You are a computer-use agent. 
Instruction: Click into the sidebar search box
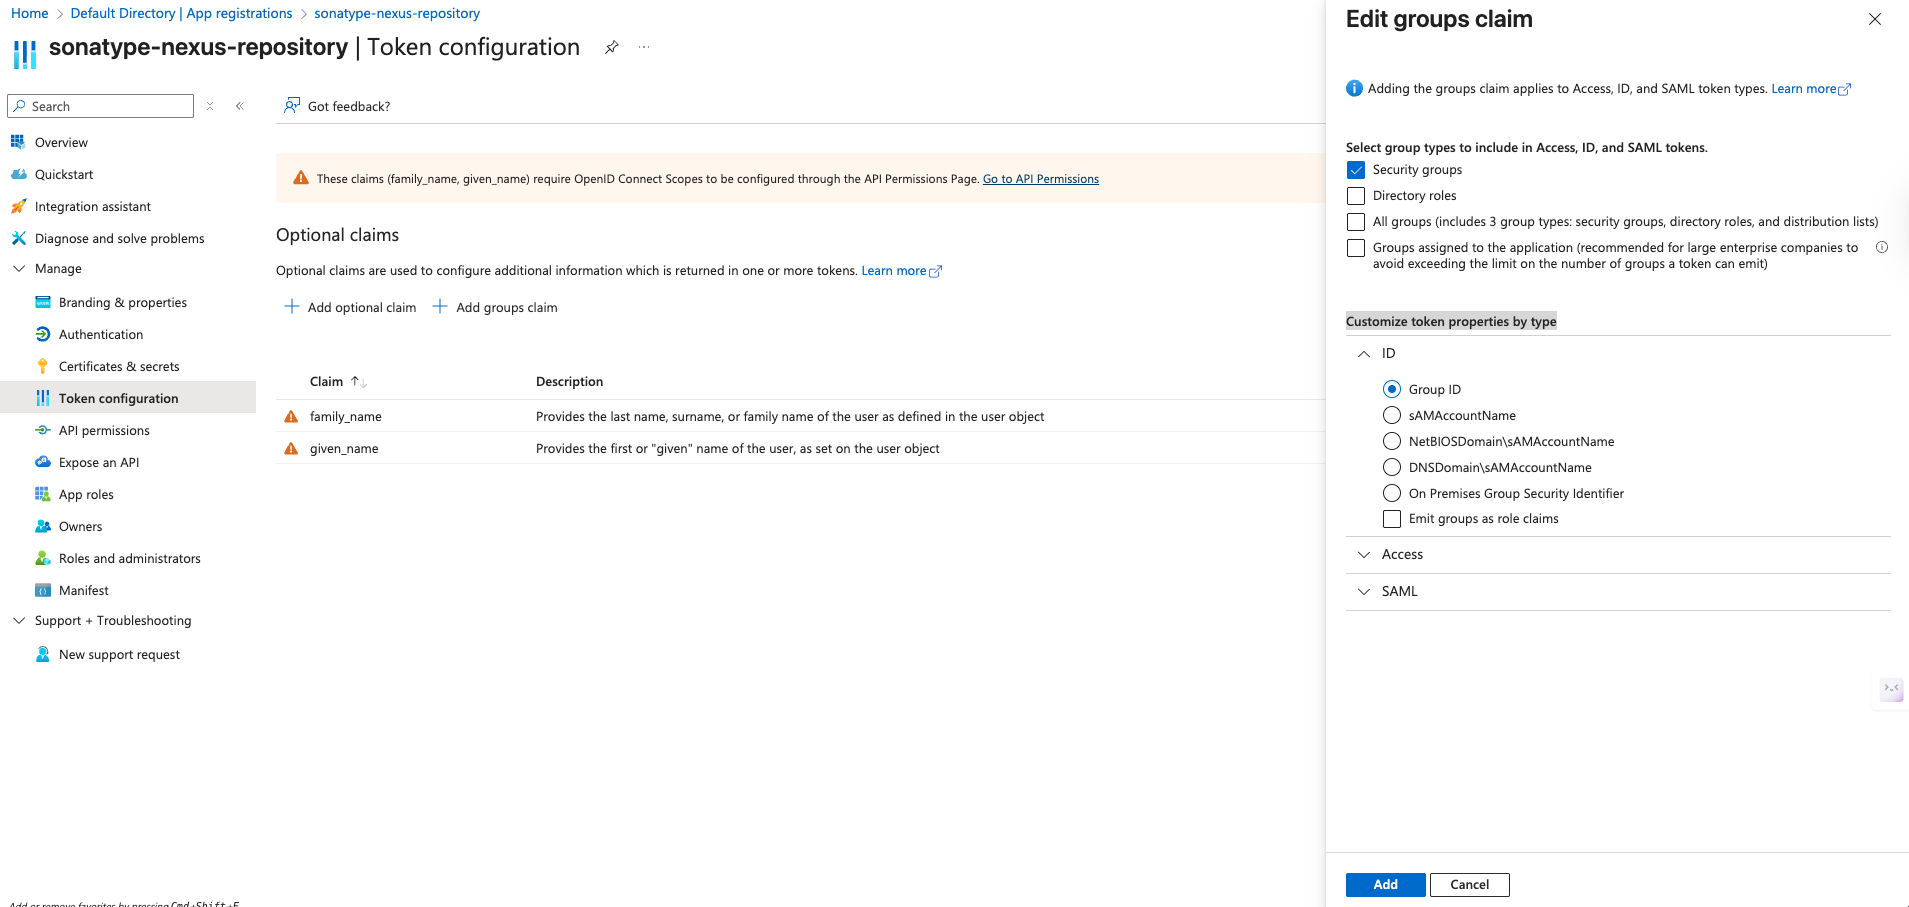coord(100,105)
